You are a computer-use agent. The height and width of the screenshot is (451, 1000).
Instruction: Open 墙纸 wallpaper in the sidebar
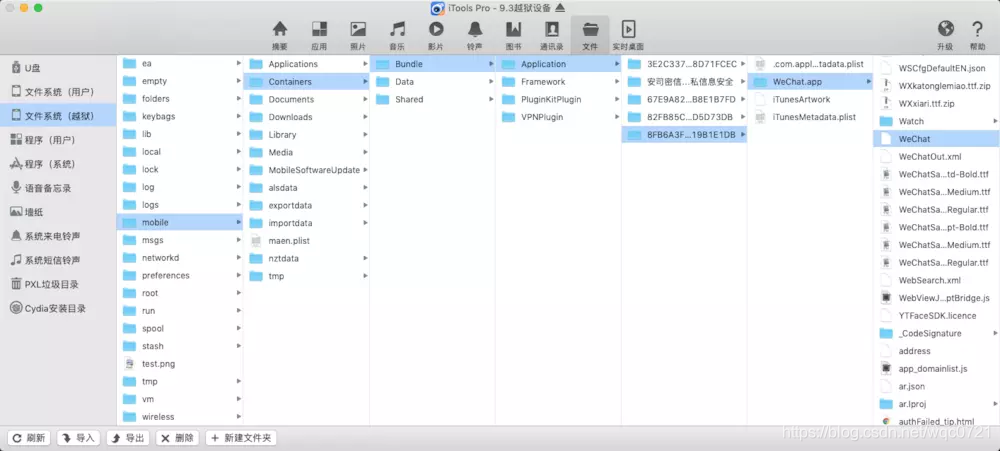click(59, 212)
